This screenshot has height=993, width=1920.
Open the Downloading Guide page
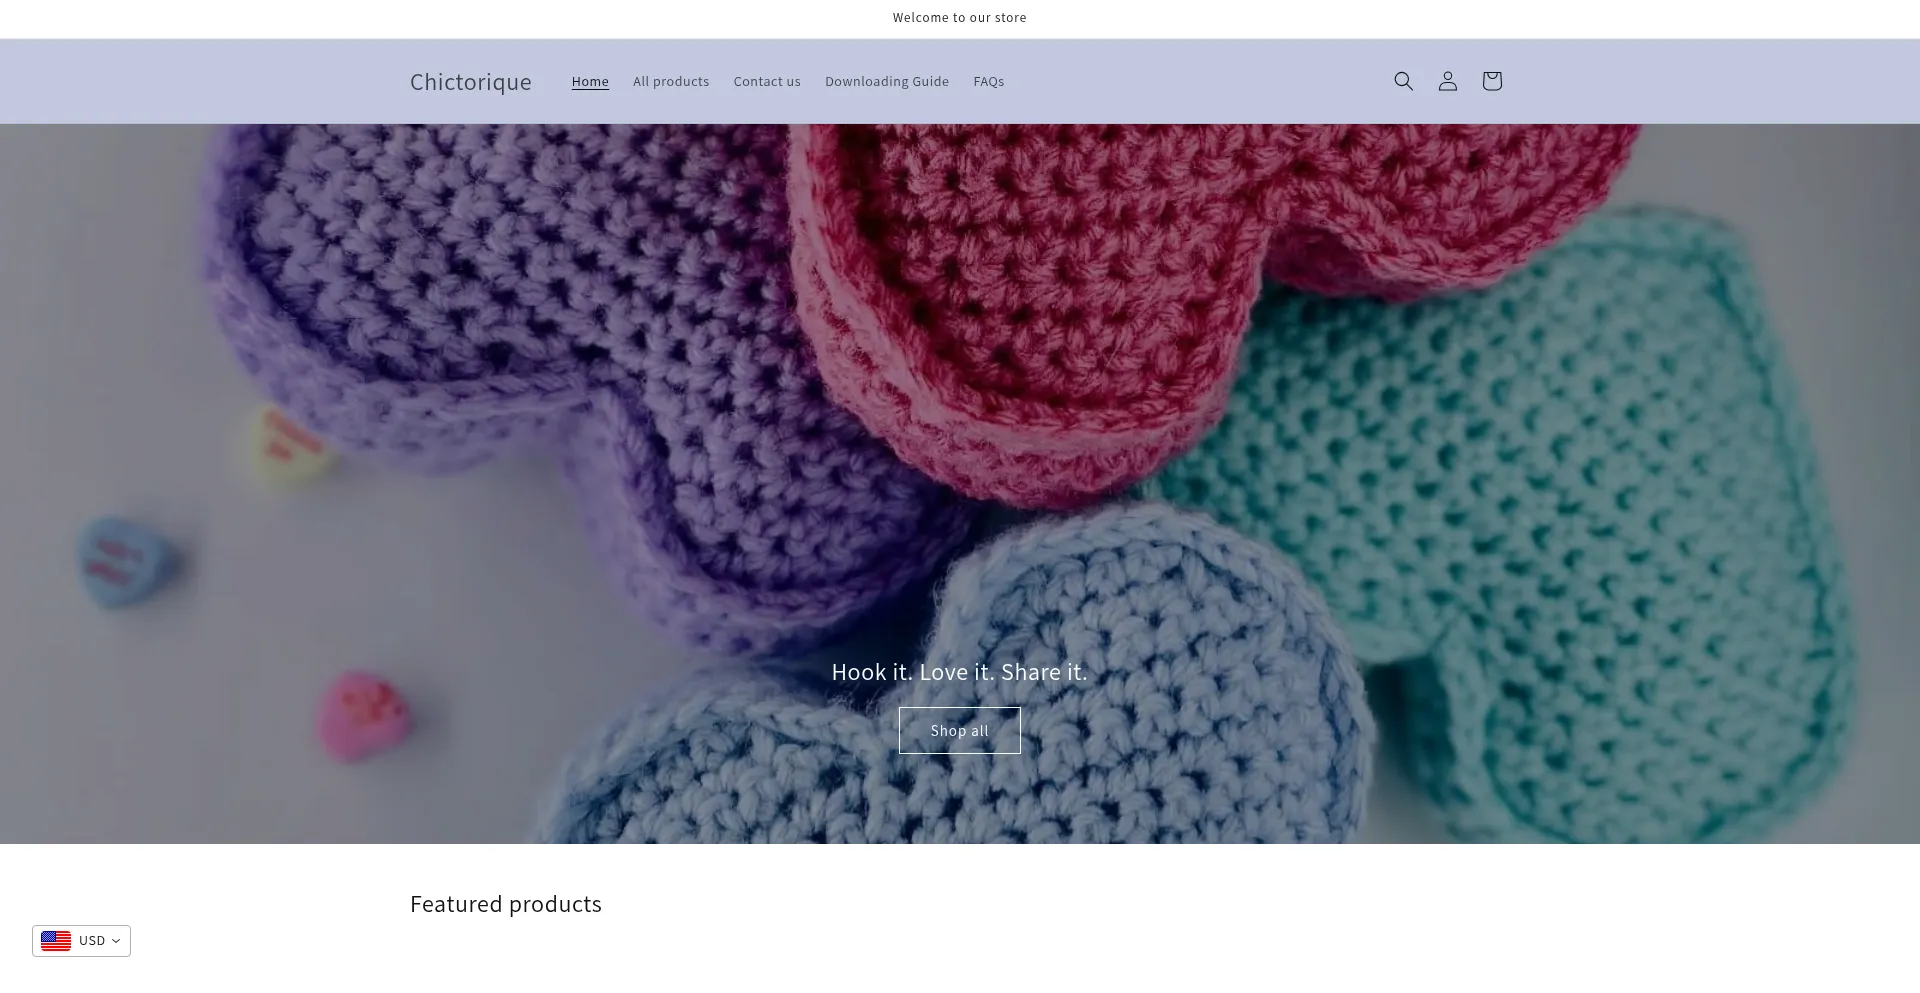pos(886,82)
